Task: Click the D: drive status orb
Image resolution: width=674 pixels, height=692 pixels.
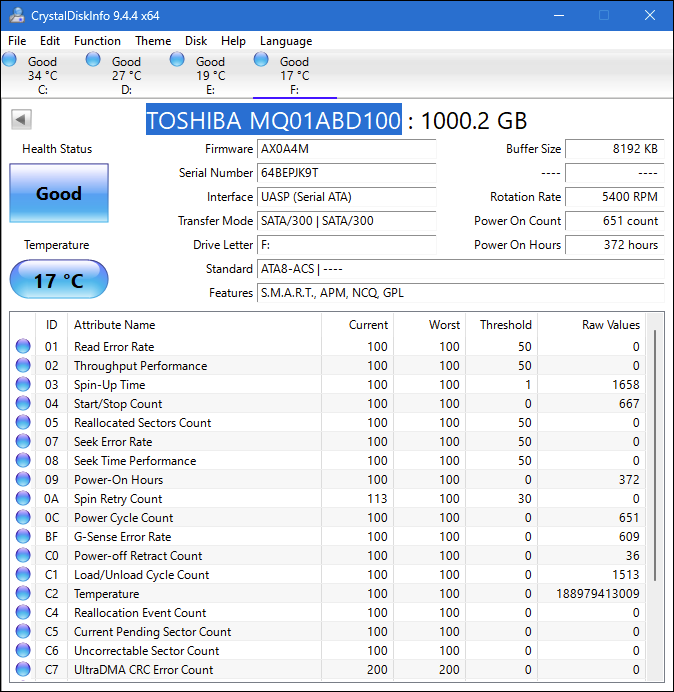Action: pyautogui.click(x=93, y=59)
